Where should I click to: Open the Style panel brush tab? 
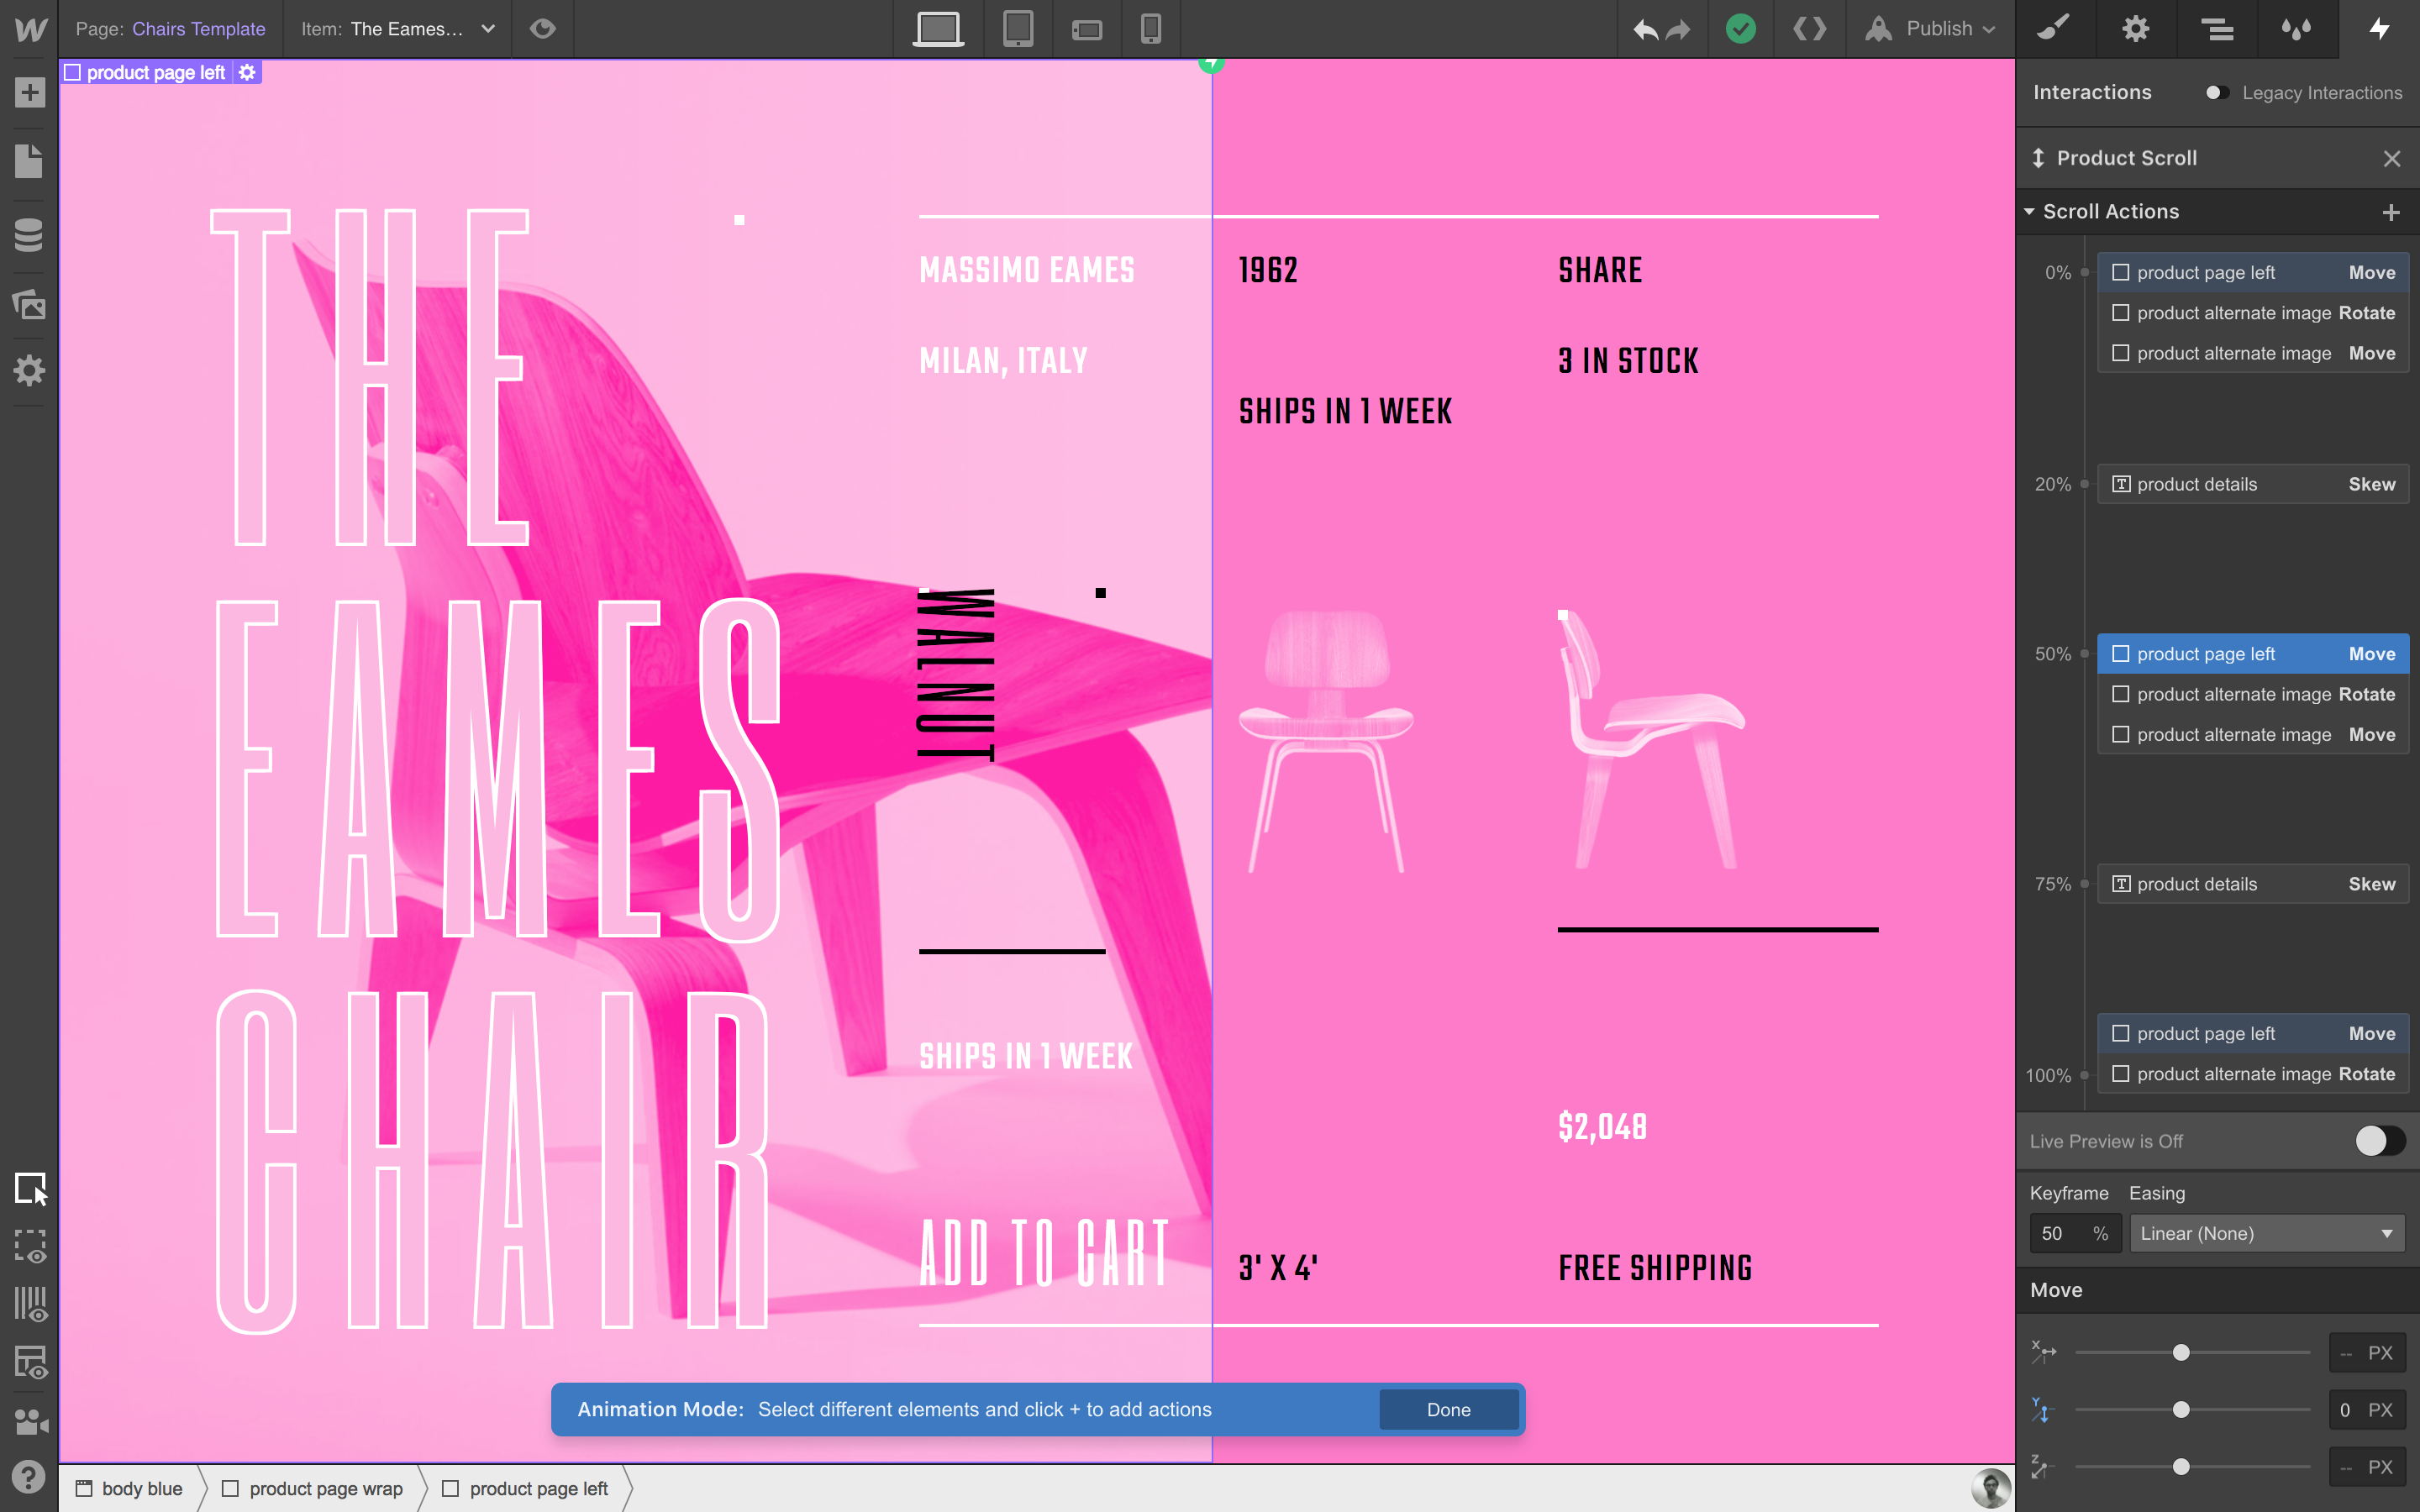click(2054, 29)
